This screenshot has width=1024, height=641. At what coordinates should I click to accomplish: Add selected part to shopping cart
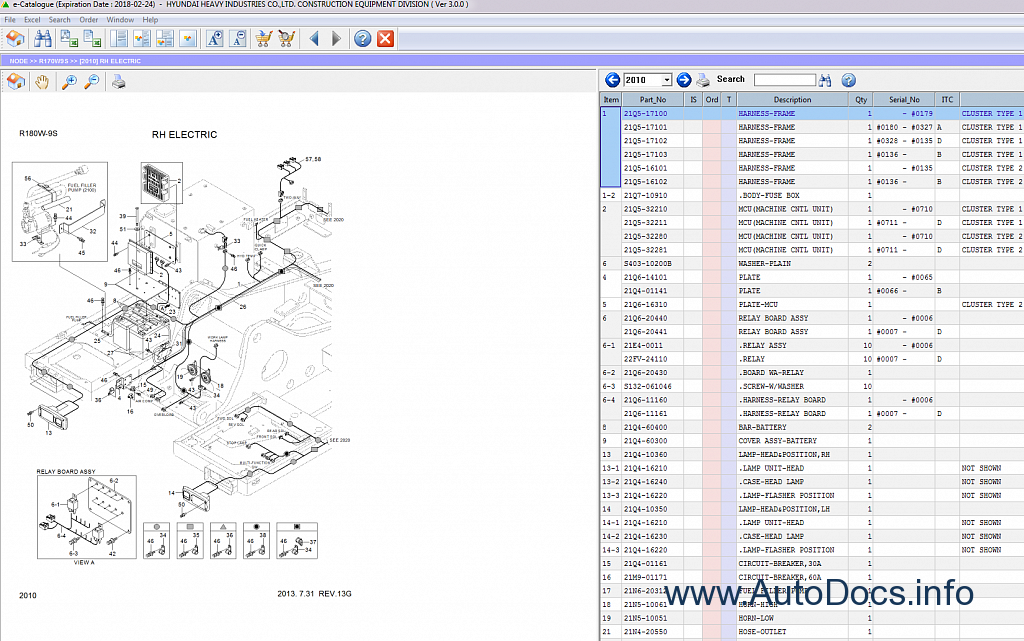[264, 39]
